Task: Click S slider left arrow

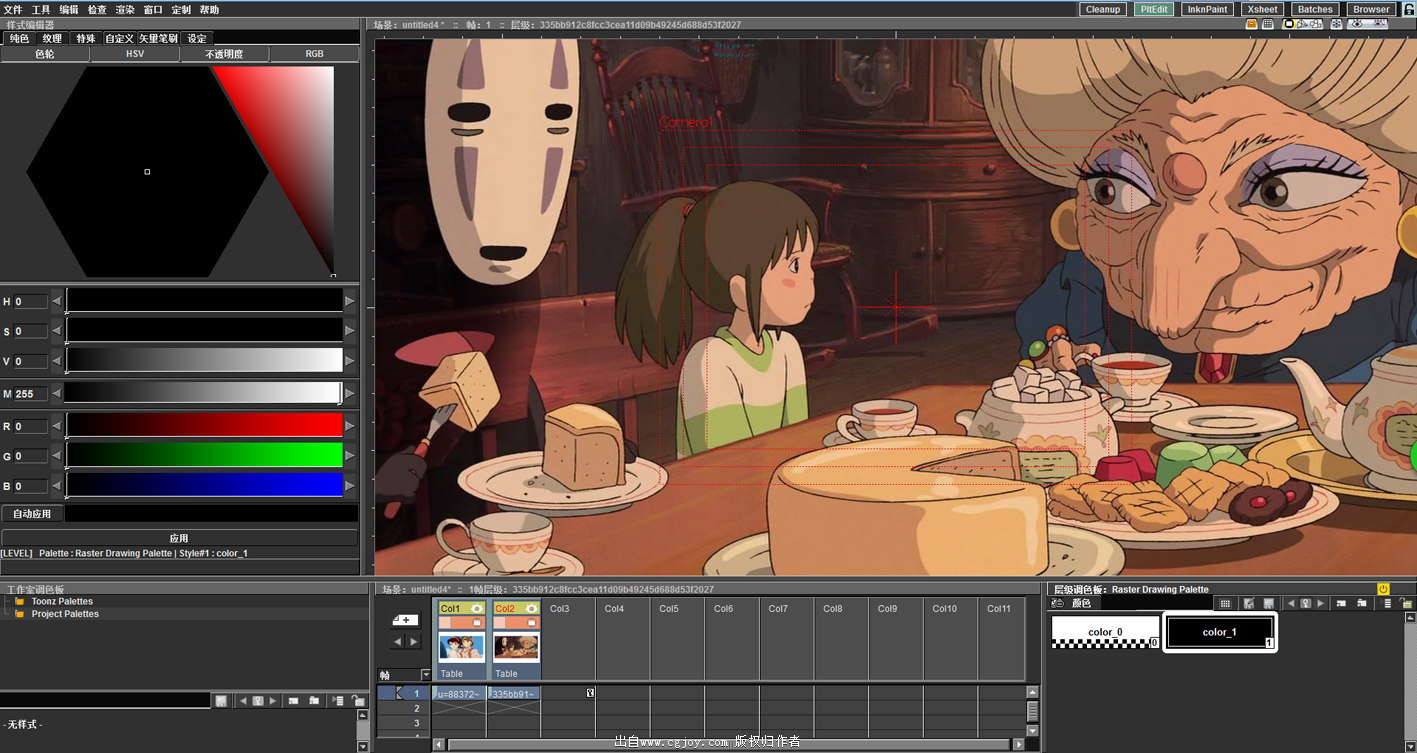Action: pos(57,331)
